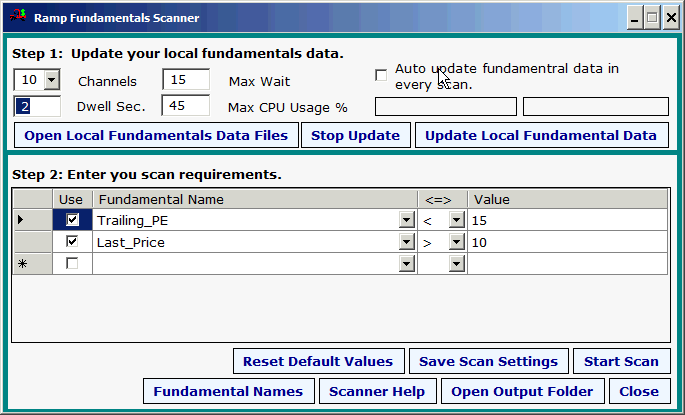Click the Channels label
The height and width of the screenshot is (415, 685).
[107, 82]
